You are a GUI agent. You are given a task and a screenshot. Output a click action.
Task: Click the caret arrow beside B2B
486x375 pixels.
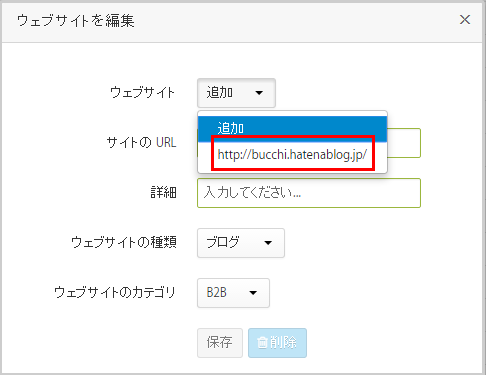[x=253, y=293]
